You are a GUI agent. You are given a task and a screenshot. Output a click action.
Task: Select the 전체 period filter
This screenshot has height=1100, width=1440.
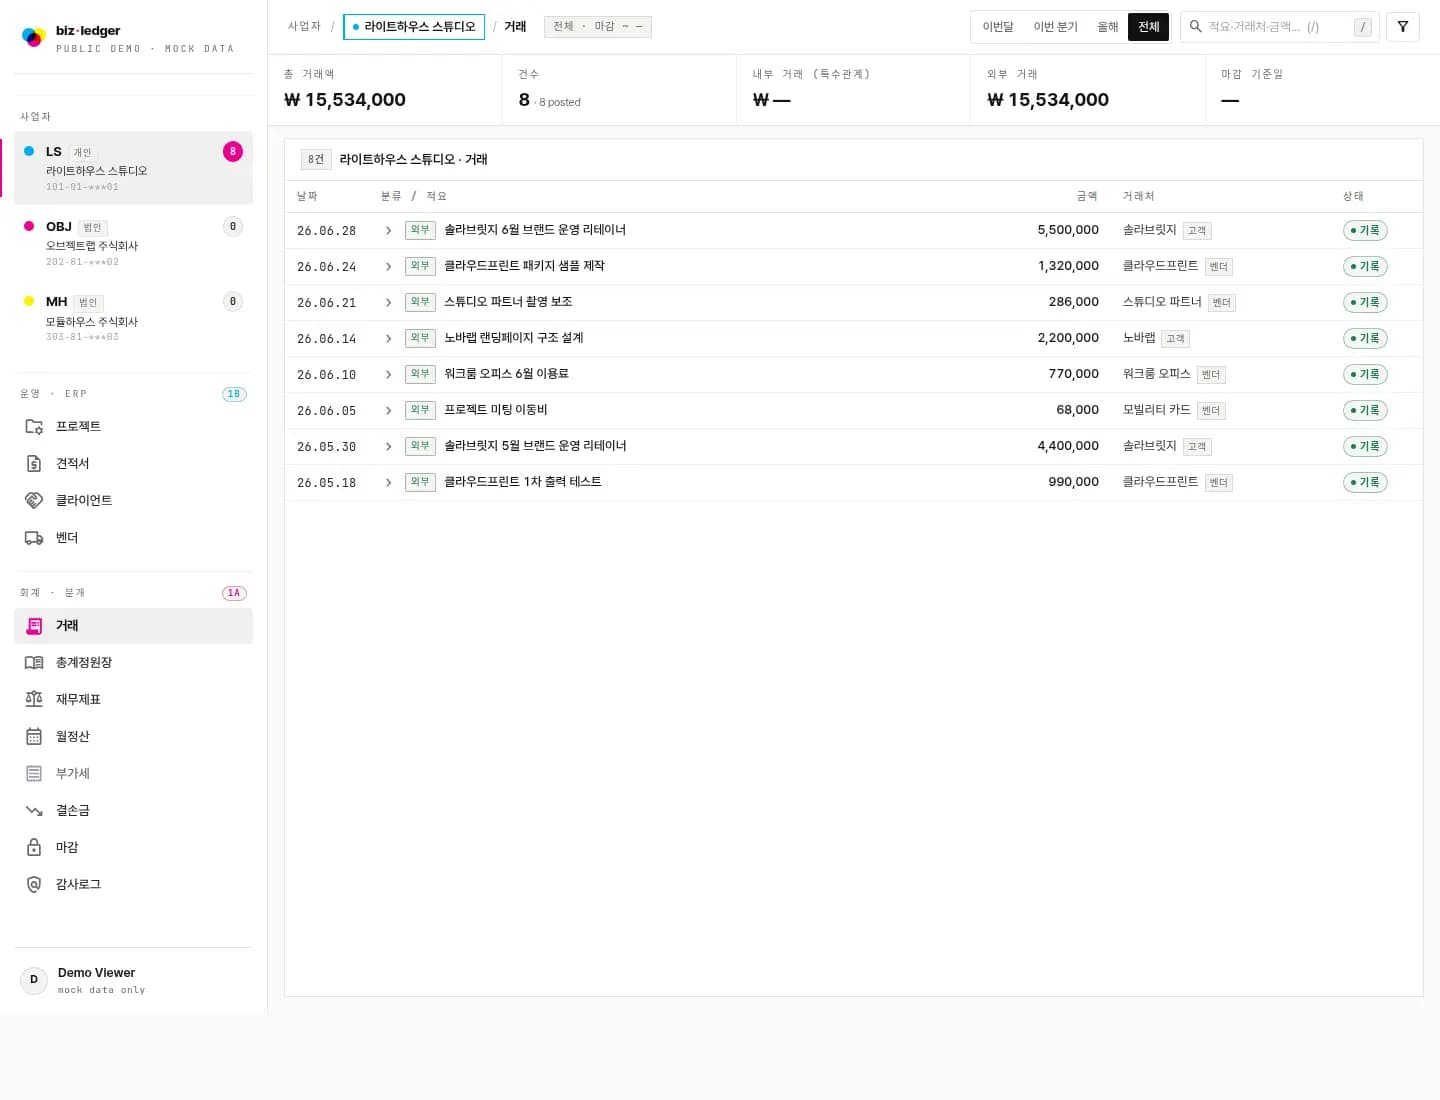1148,27
